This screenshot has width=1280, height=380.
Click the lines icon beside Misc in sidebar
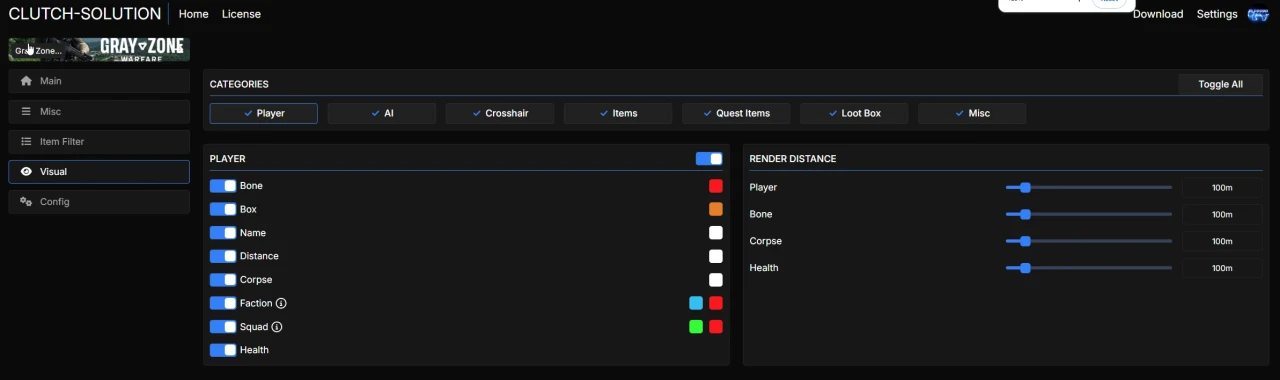tap(26, 111)
